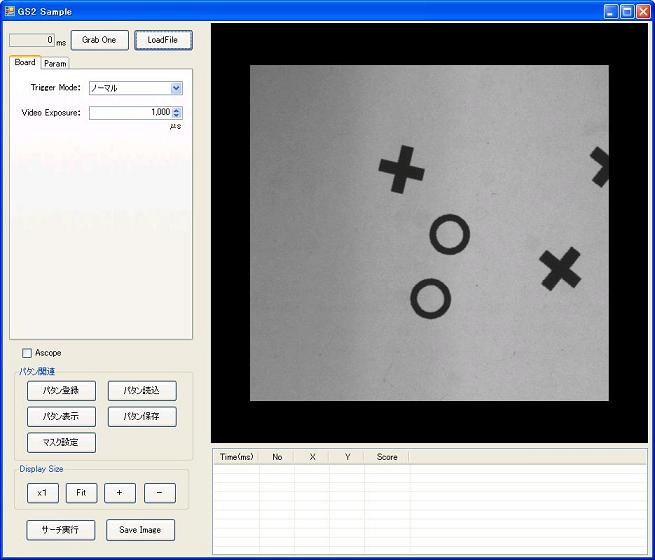
Task: Click the Video Exposure value field
Action: 130,112
